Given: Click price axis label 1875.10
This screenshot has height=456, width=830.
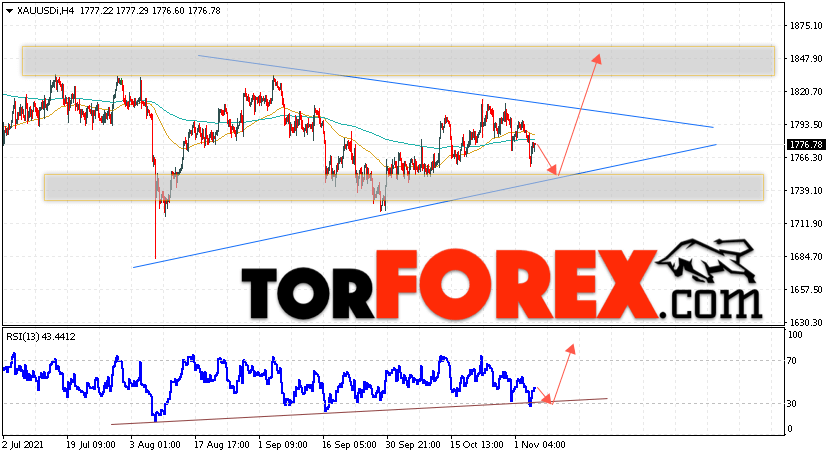Looking at the screenshot, I should point(806,25).
